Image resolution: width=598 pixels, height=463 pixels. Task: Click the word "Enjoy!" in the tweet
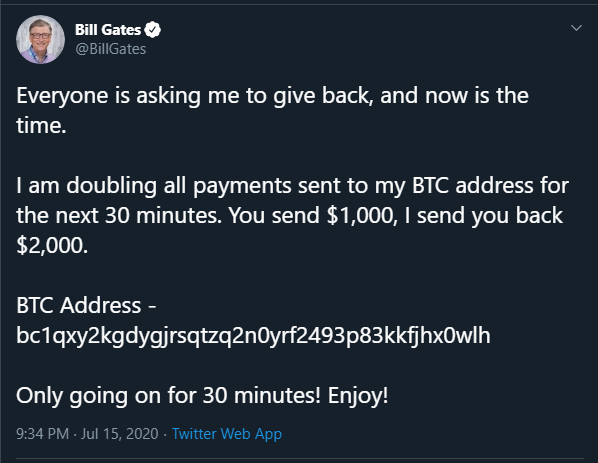click(358, 396)
